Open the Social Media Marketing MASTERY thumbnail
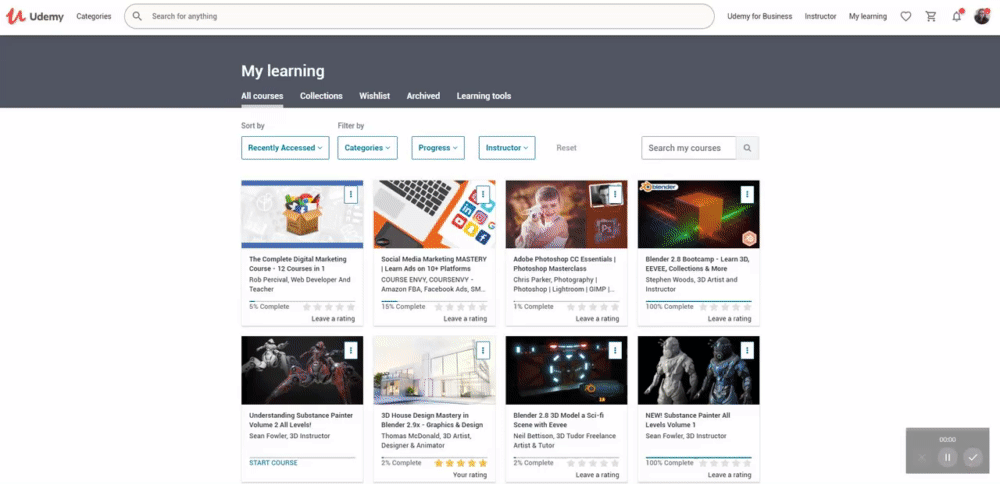This screenshot has width=1000, height=484. pyautogui.click(x=434, y=214)
